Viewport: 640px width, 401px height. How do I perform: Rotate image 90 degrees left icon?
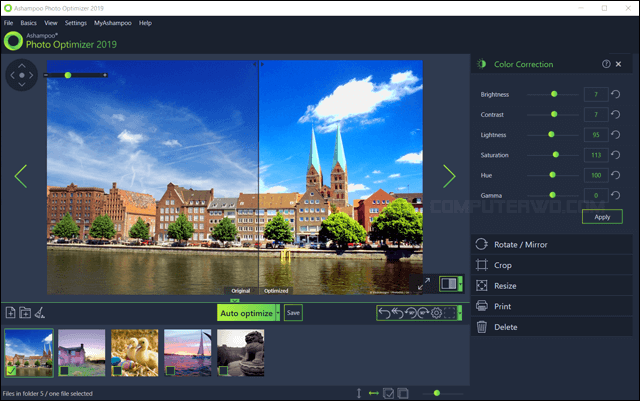[411, 313]
